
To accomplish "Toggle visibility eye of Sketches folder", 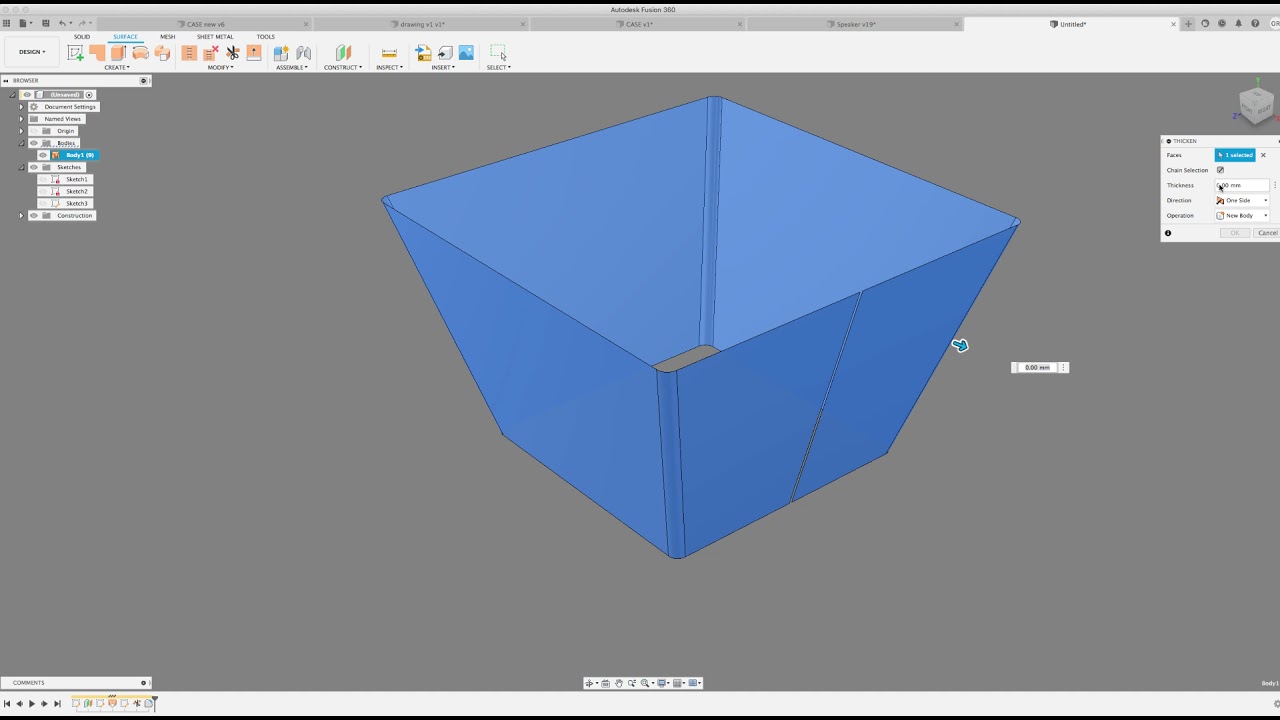I will pyautogui.click(x=33, y=167).
